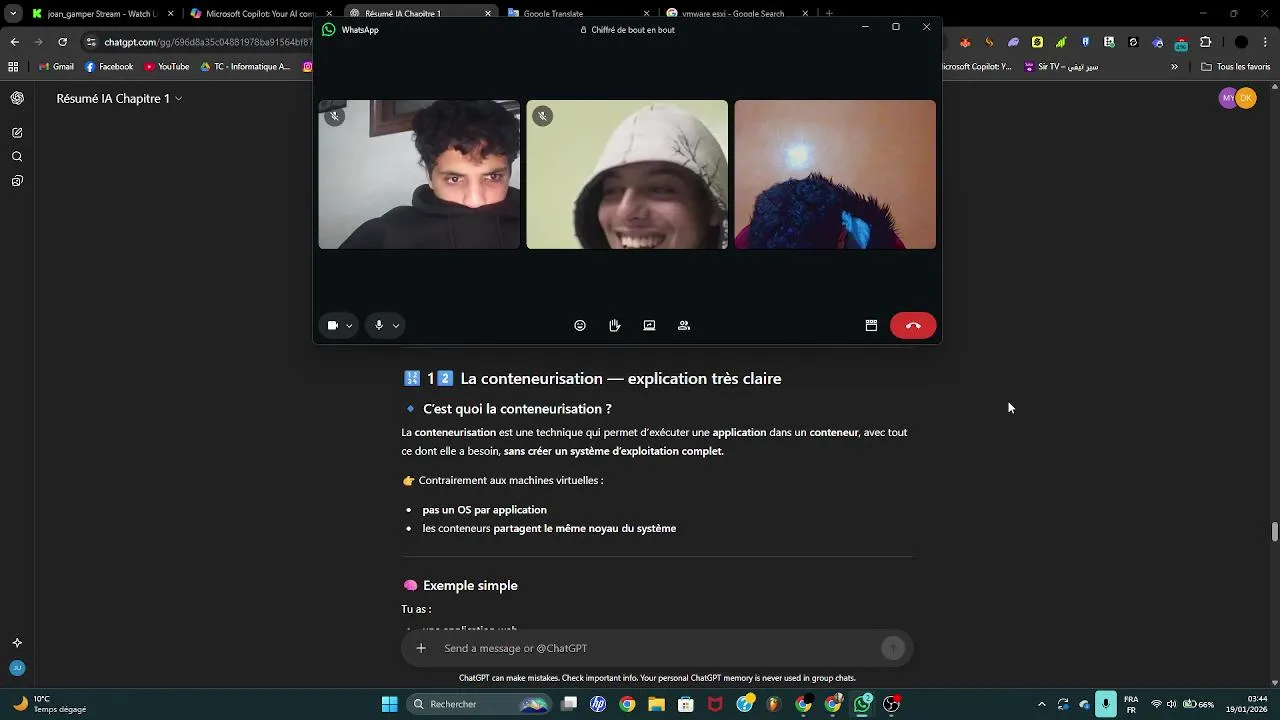
Task: Open emoji reactions in the WhatsApp call
Action: [580, 325]
